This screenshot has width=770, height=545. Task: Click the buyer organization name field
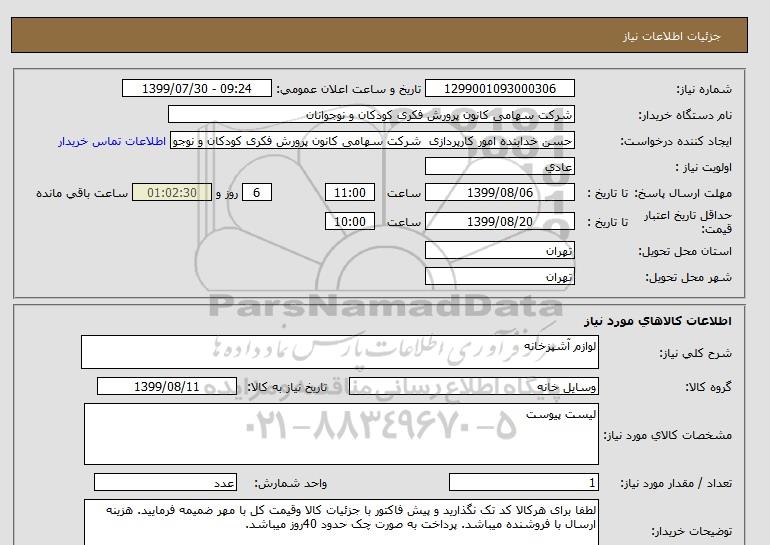(371, 114)
